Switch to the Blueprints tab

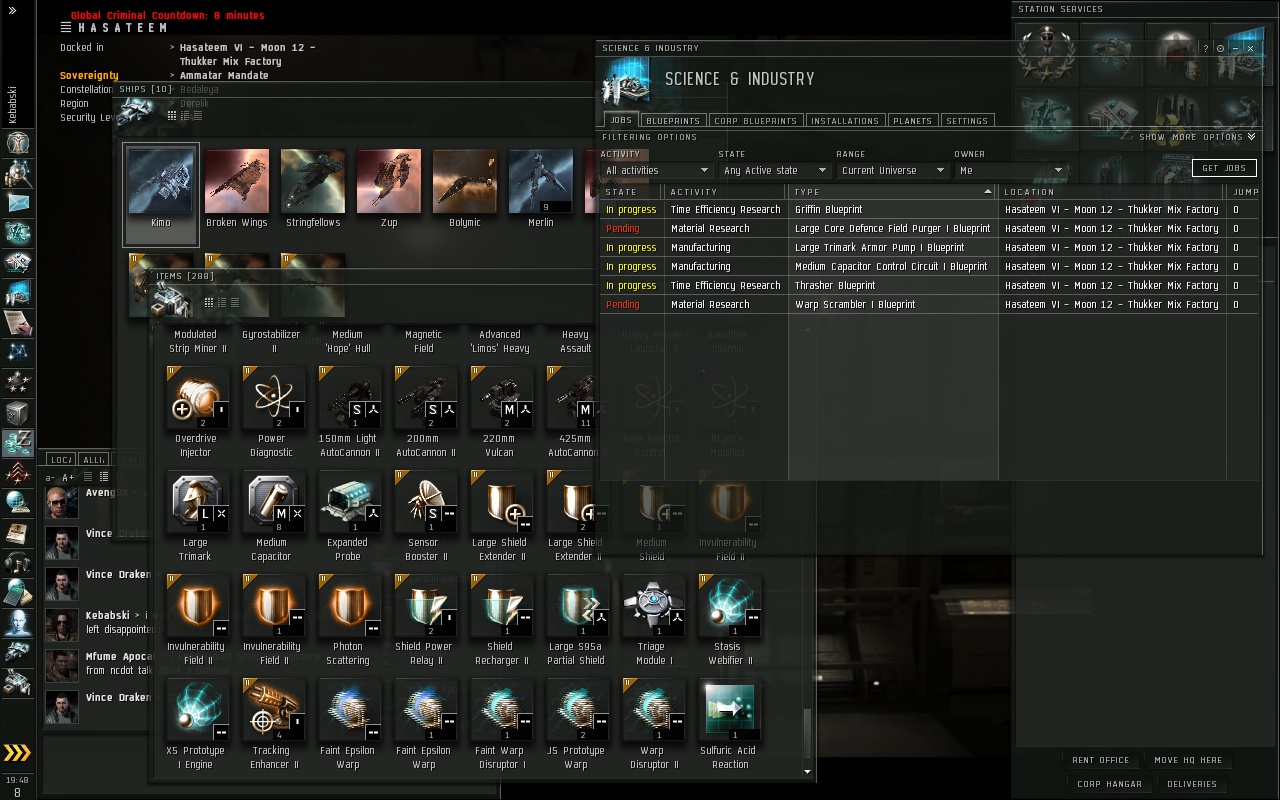[x=673, y=121]
